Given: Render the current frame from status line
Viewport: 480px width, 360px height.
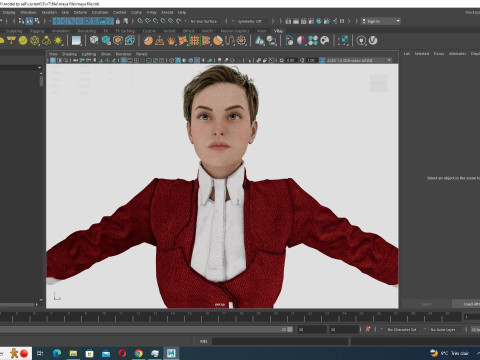Looking at the screenshot, I should pos(296,21).
